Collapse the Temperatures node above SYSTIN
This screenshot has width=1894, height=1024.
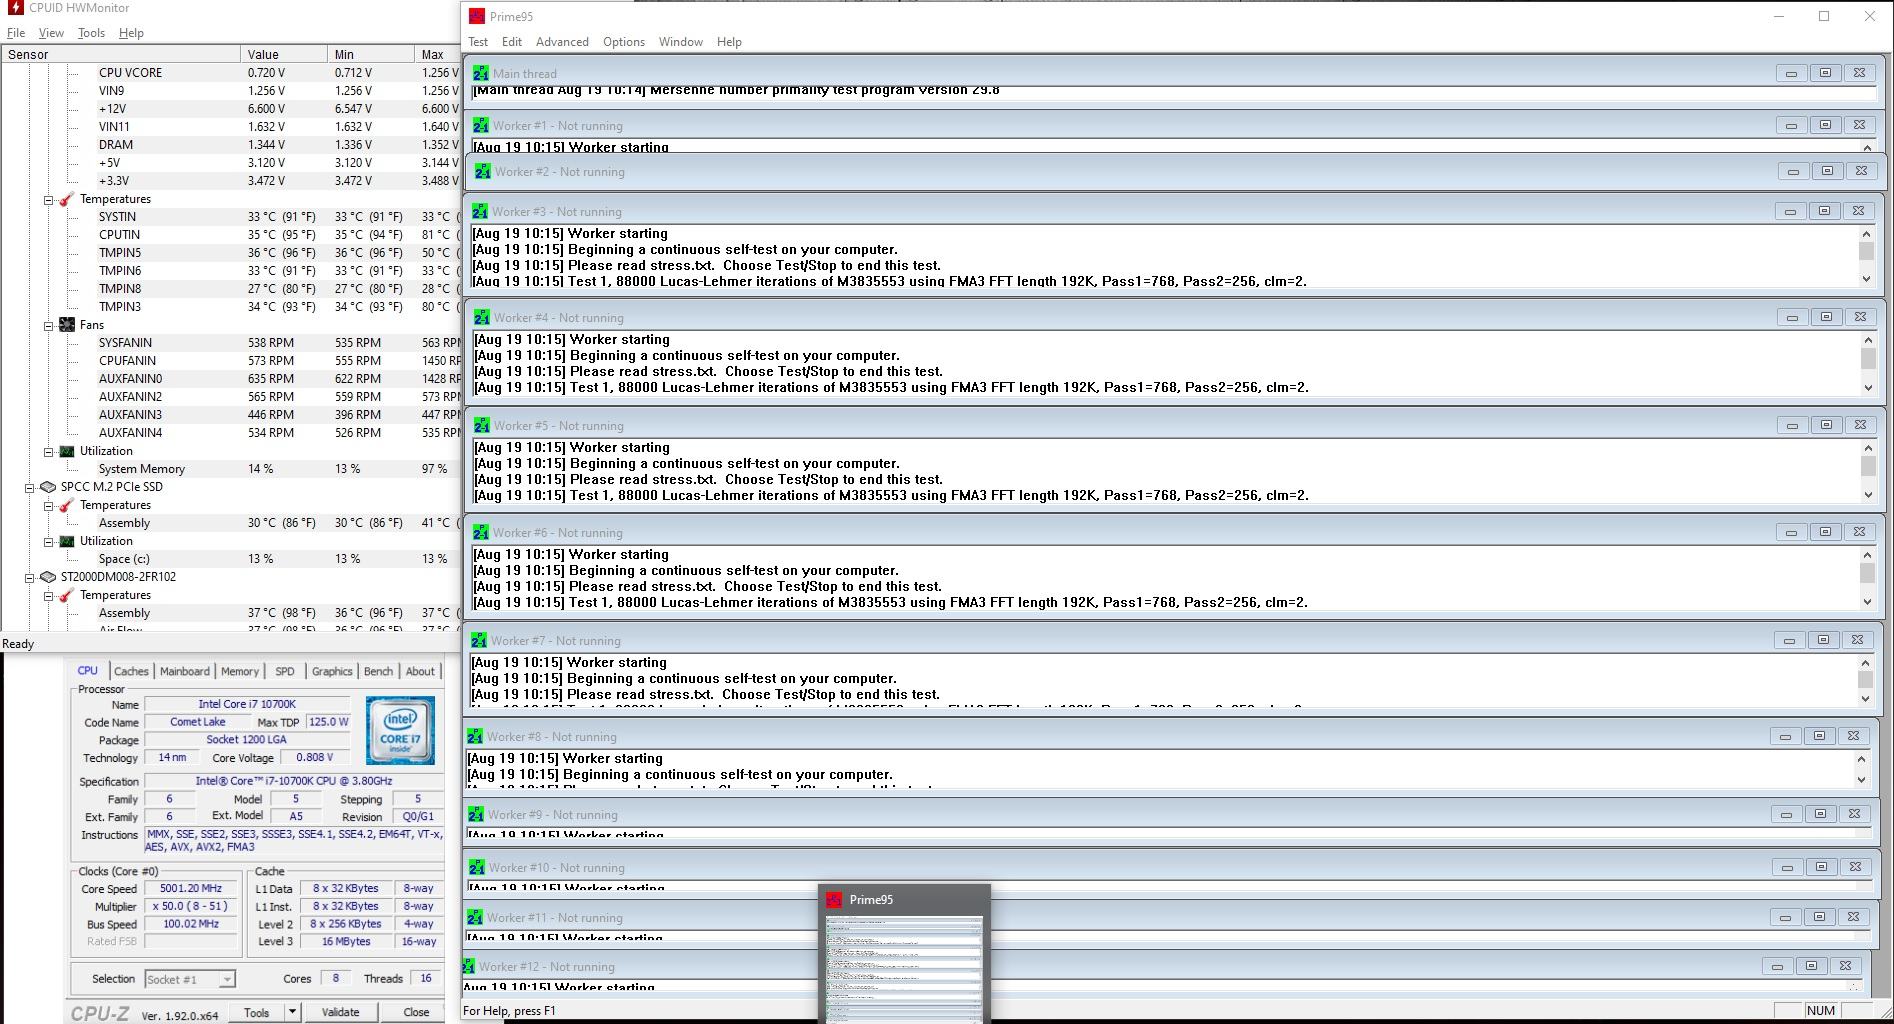click(48, 199)
